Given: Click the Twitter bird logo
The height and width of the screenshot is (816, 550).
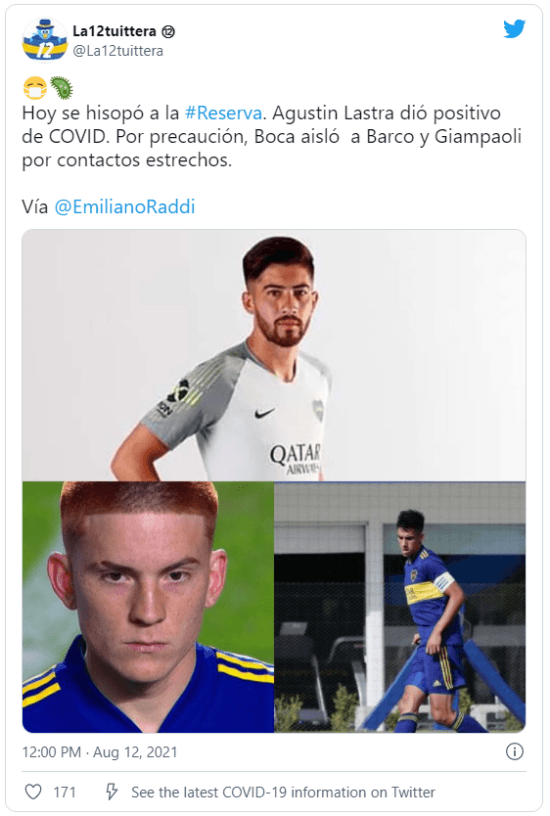Looking at the screenshot, I should 514,29.
